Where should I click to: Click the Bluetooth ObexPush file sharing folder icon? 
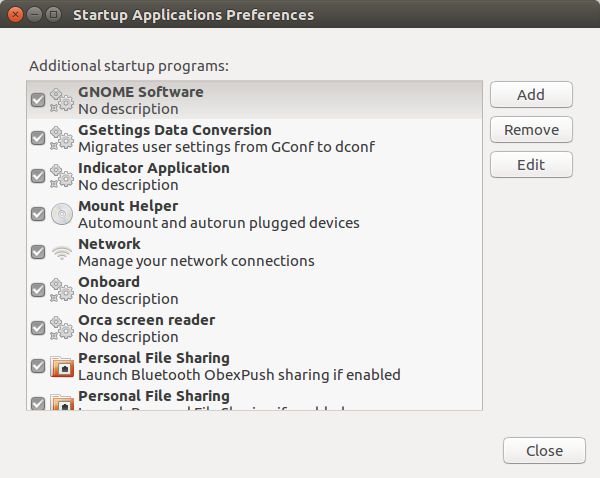(x=62, y=366)
